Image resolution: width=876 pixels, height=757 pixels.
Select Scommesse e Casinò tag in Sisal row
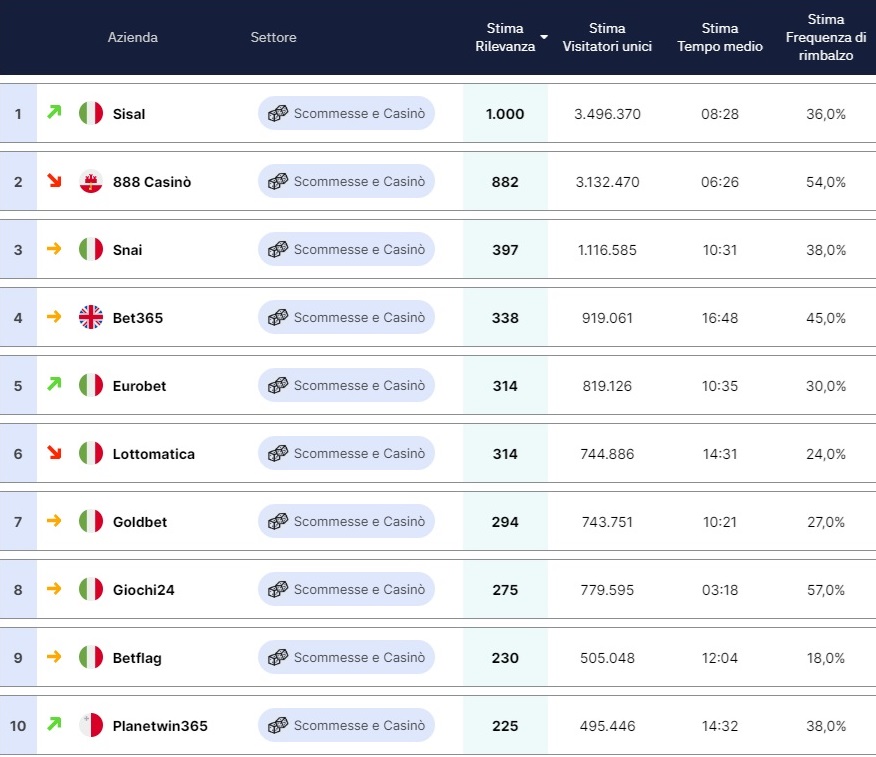click(347, 114)
